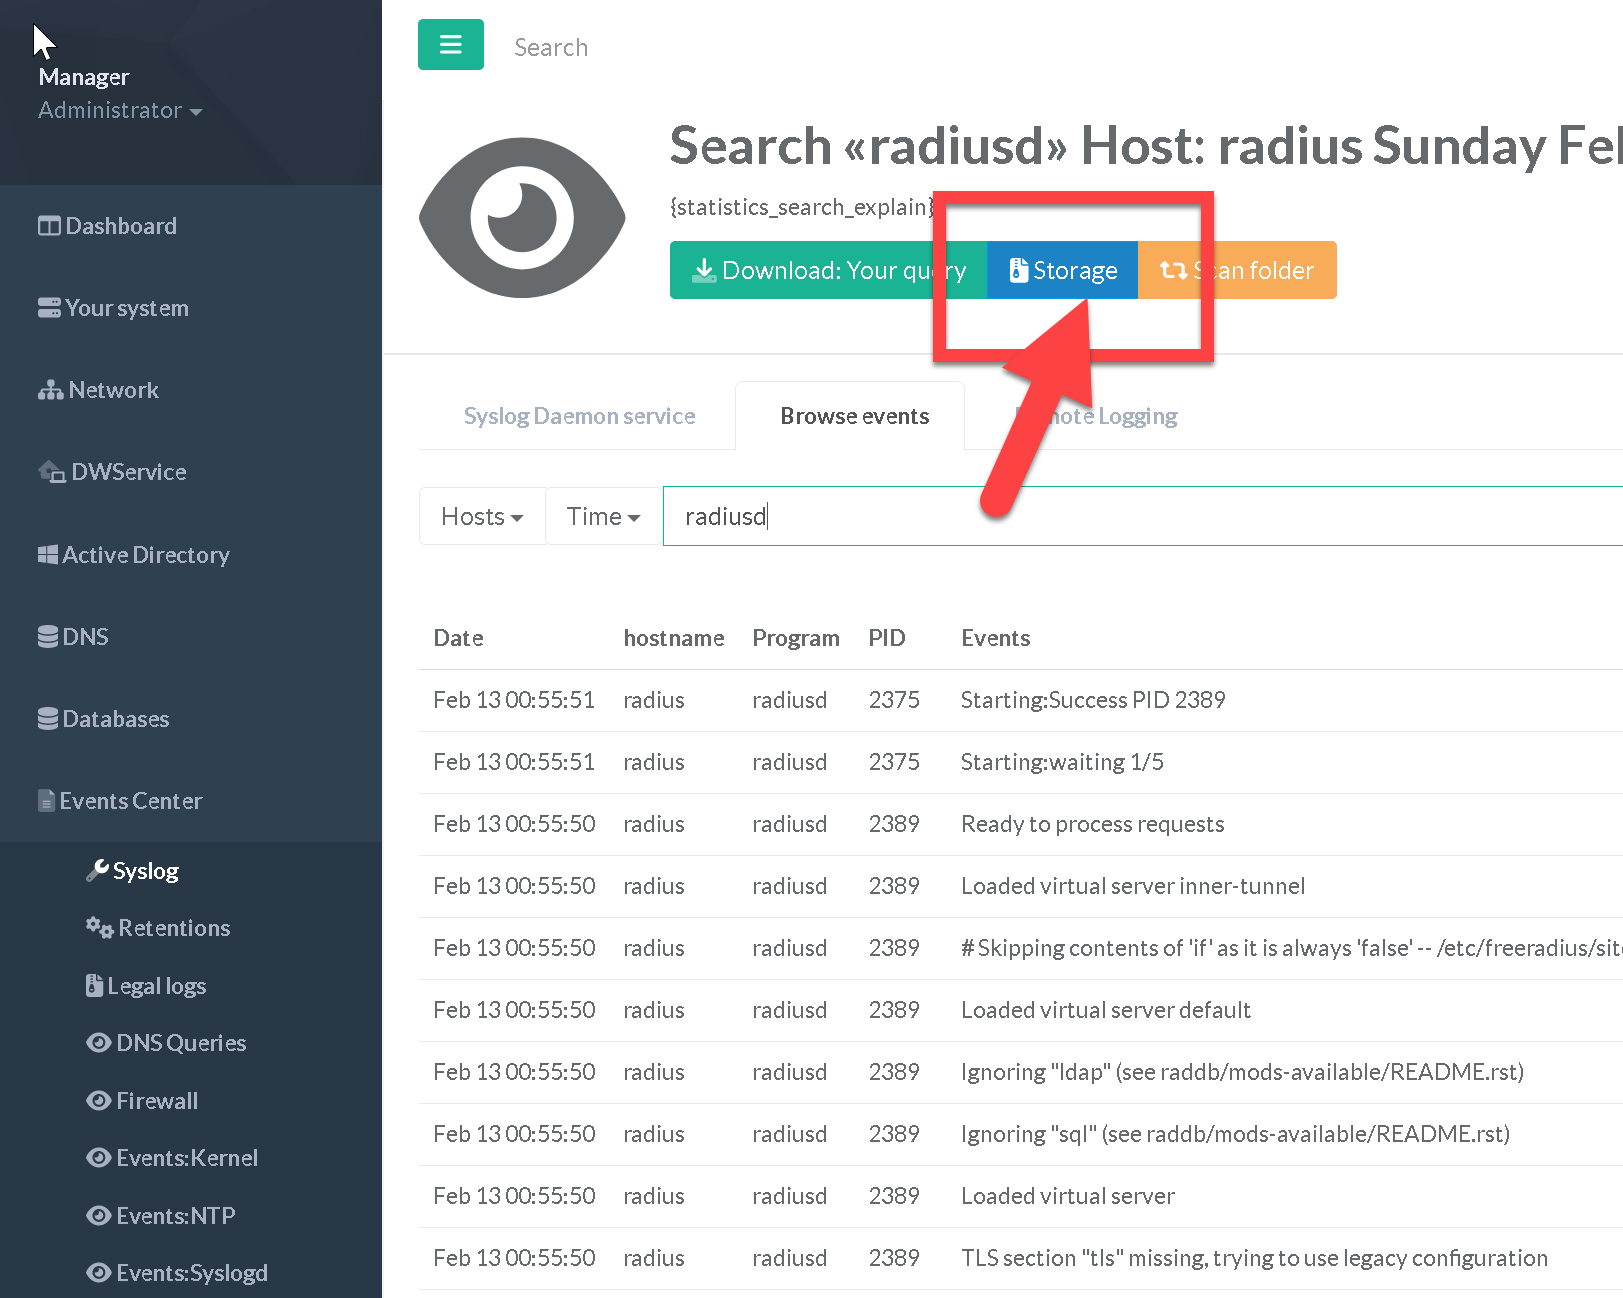Go to the Network section
1623x1298 pixels.
click(98, 390)
